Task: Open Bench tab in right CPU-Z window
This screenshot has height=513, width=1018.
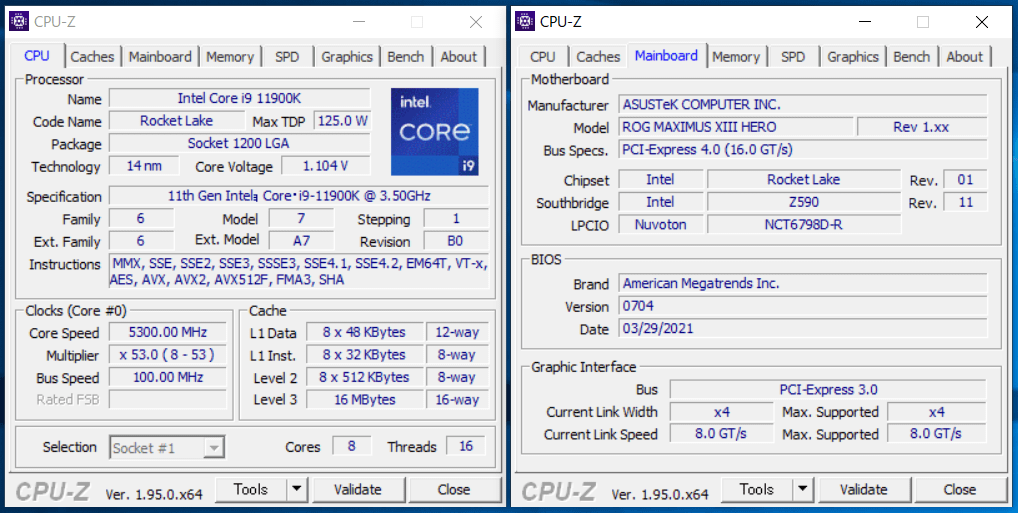Action: [912, 56]
